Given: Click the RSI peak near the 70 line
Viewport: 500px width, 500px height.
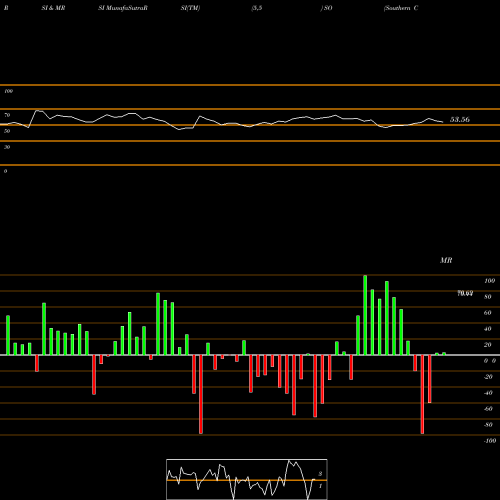Looking at the screenshot, I should click(38, 111).
